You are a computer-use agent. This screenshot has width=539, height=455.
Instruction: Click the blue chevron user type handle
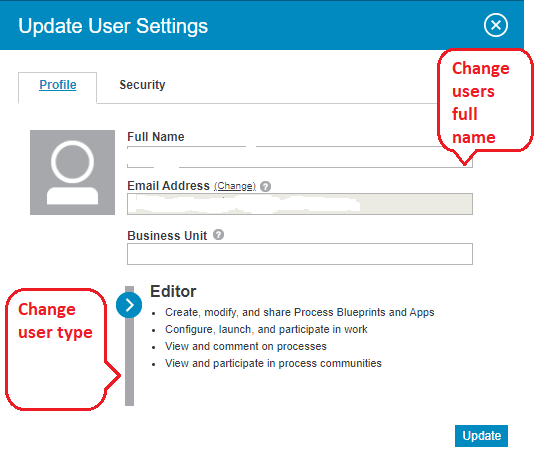click(x=129, y=305)
